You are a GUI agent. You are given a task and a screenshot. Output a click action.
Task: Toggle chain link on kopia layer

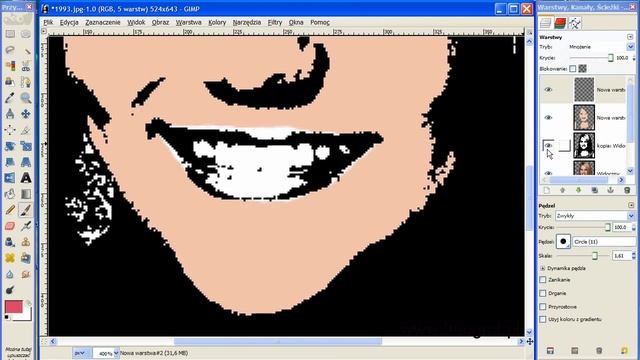point(564,145)
